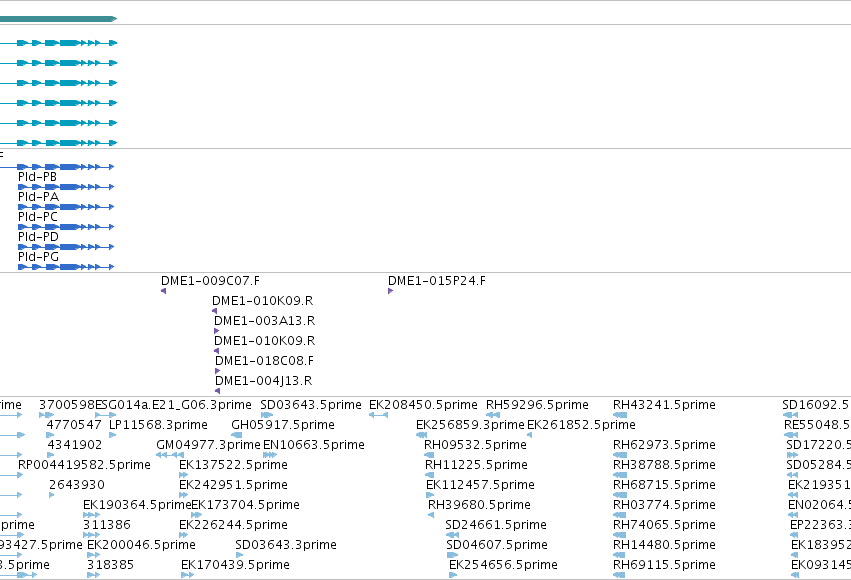Select EST EK170439.5prime
Viewport: 851px width, 580px height.
[x=236, y=565]
